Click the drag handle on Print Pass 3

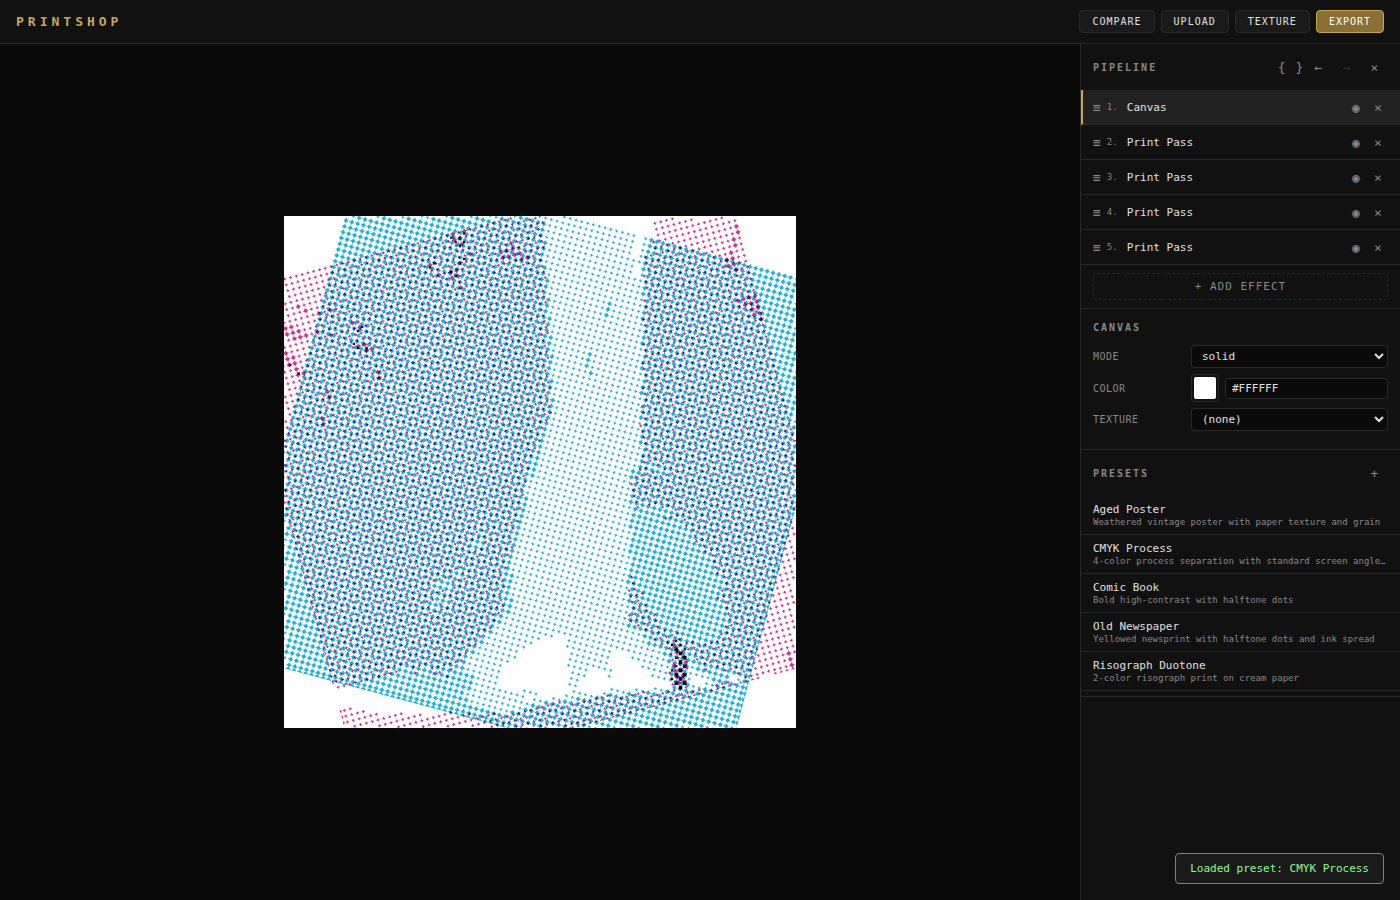[x=1096, y=177]
